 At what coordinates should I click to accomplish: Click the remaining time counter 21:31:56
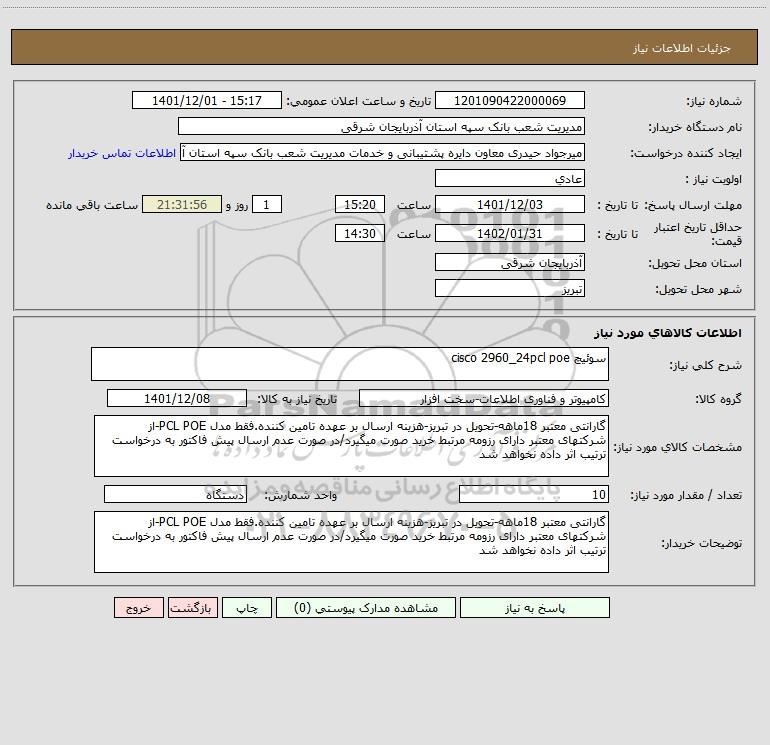(182, 204)
